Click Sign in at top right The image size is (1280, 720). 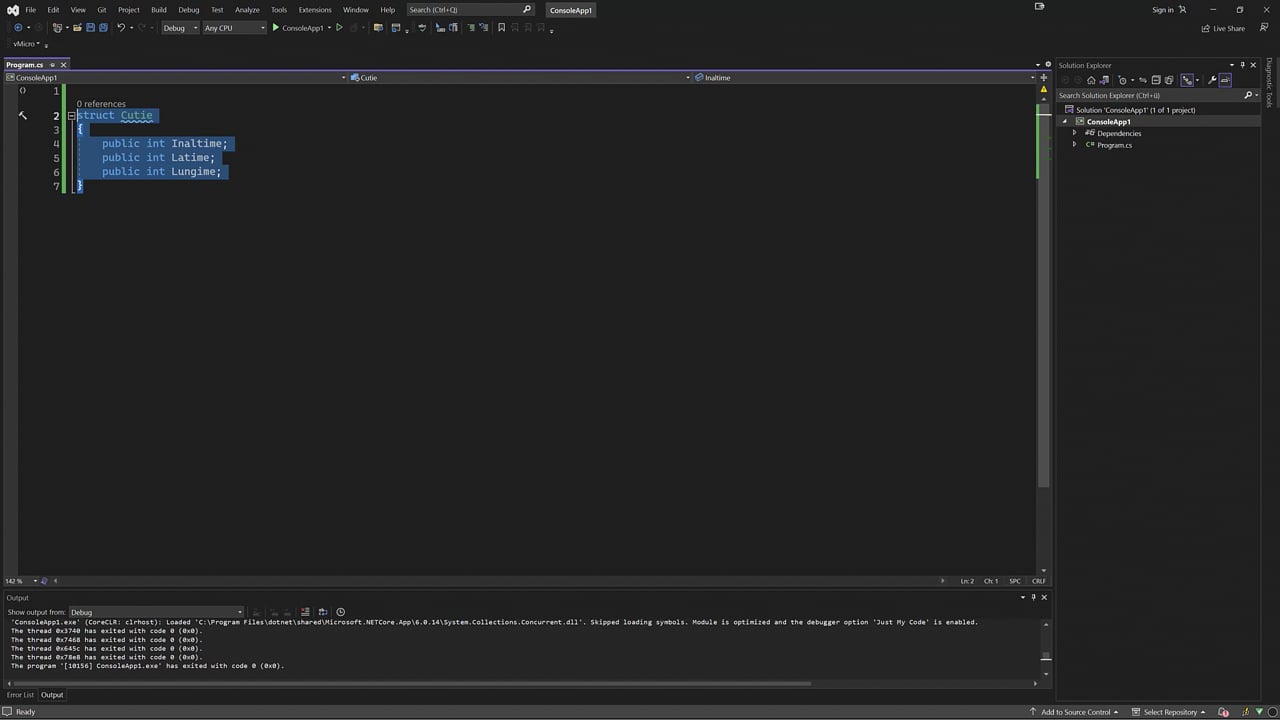pyautogui.click(x=1168, y=10)
